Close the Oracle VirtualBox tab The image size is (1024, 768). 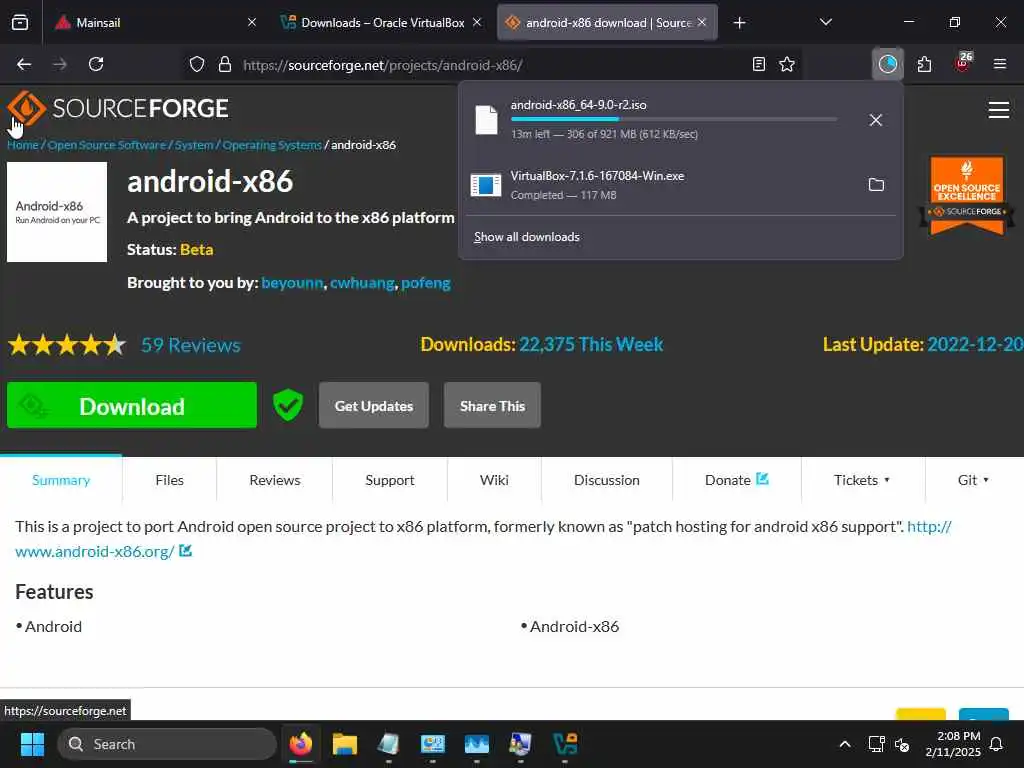point(477,22)
